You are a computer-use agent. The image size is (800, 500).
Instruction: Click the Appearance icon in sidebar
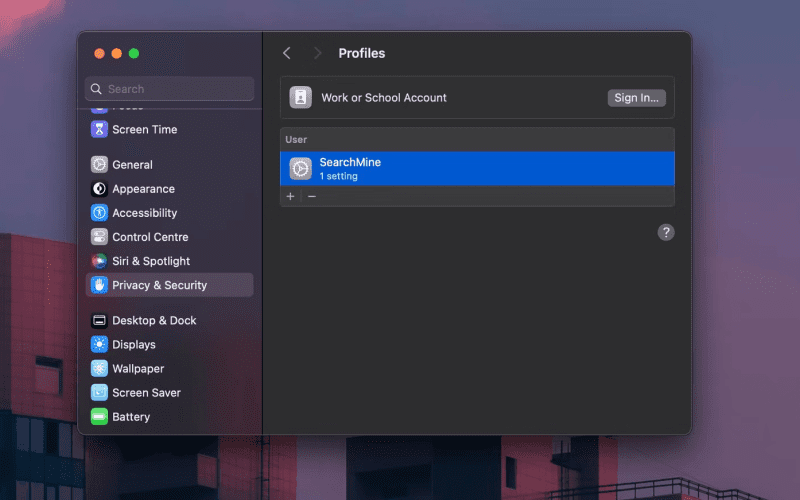pos(99,189)
